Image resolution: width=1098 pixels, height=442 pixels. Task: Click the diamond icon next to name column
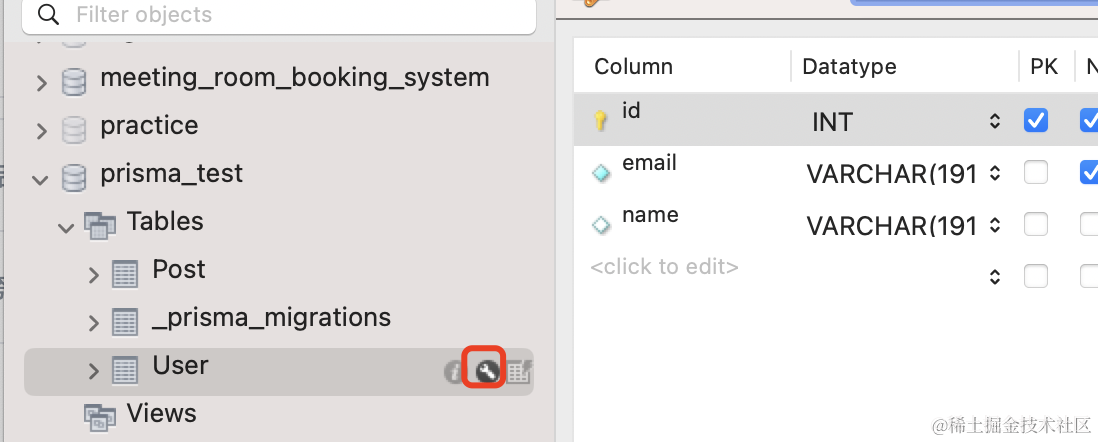(x=601, y=225)
